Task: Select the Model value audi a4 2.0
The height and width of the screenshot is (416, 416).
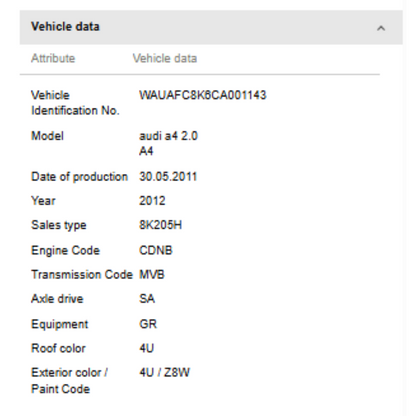Action: [x=168, y=136]
